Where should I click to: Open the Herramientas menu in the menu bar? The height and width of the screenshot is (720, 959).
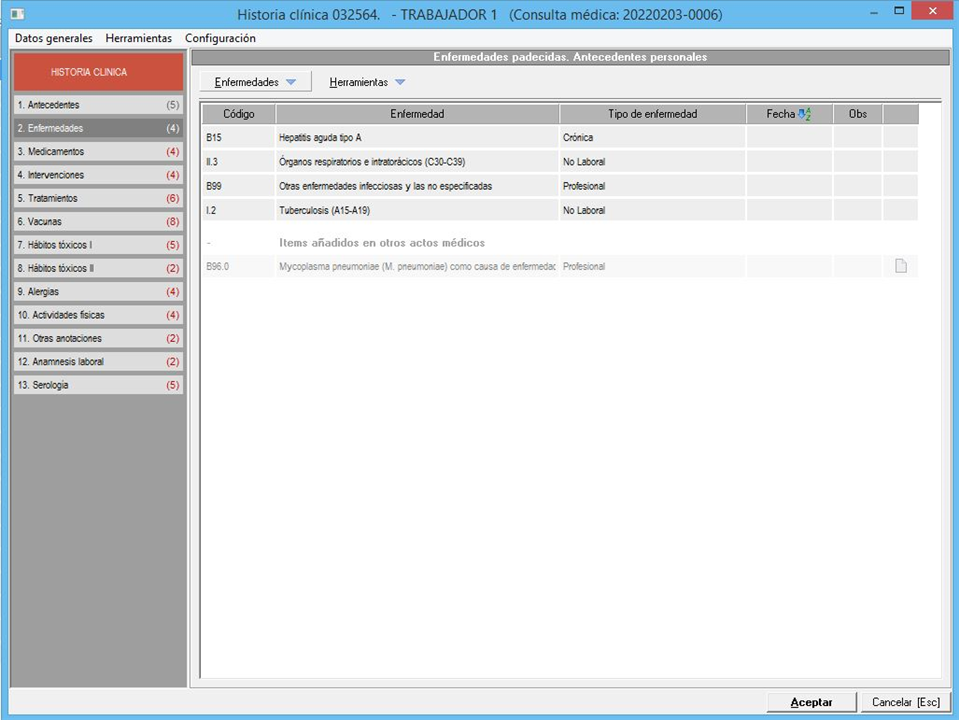[x=138, y=38]
